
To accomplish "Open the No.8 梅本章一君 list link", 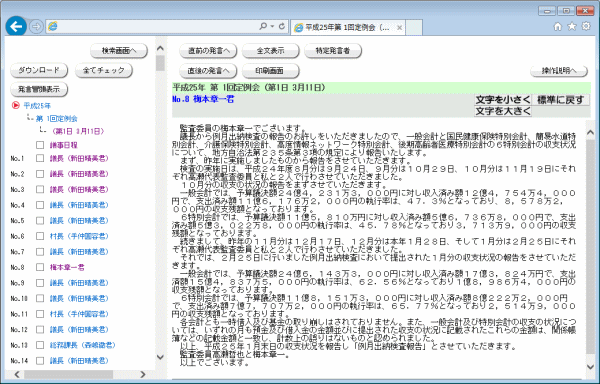I will (67, 267).
